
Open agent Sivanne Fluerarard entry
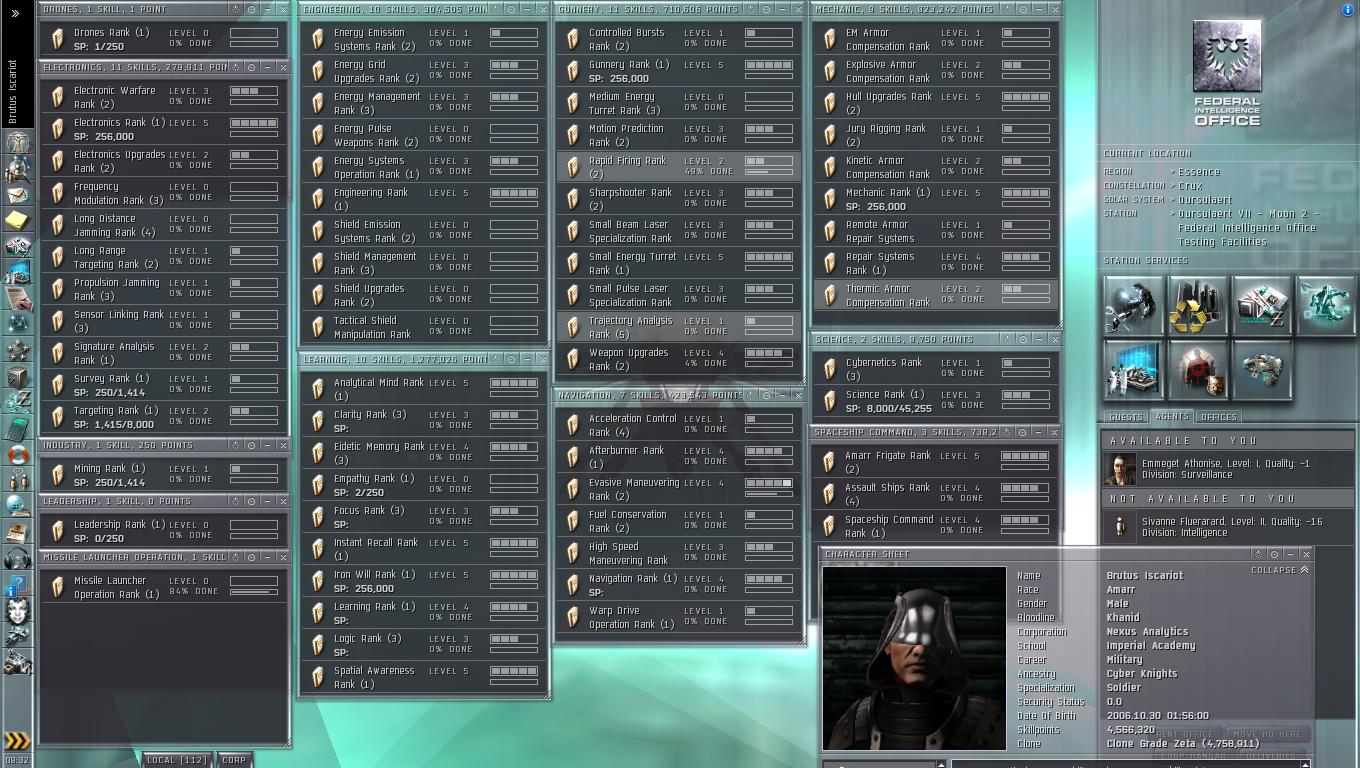(1227, 527)
